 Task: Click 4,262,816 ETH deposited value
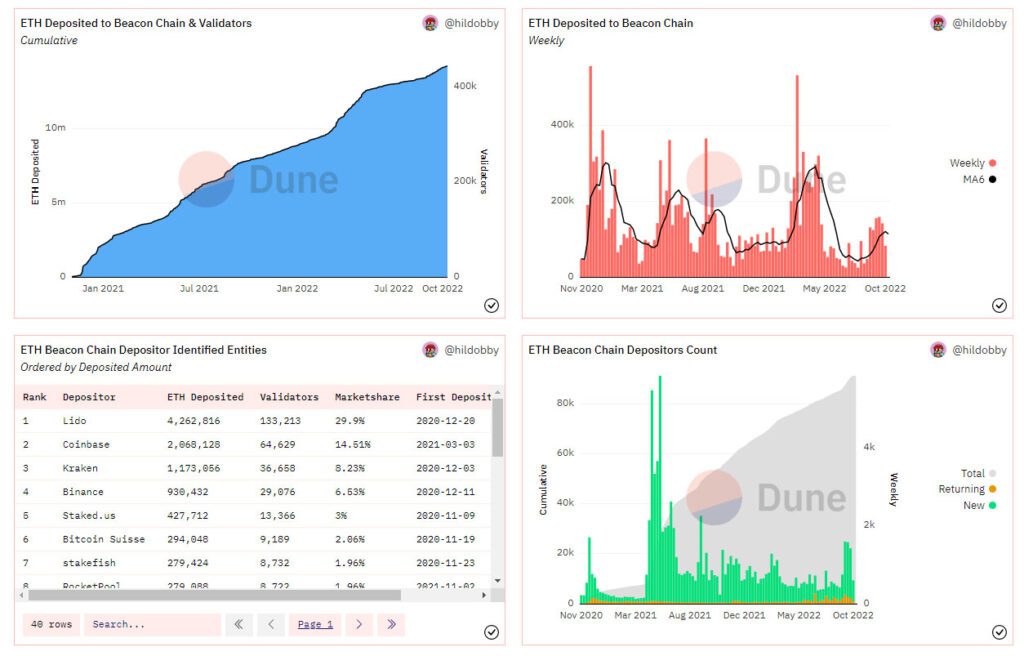[193, 421]
